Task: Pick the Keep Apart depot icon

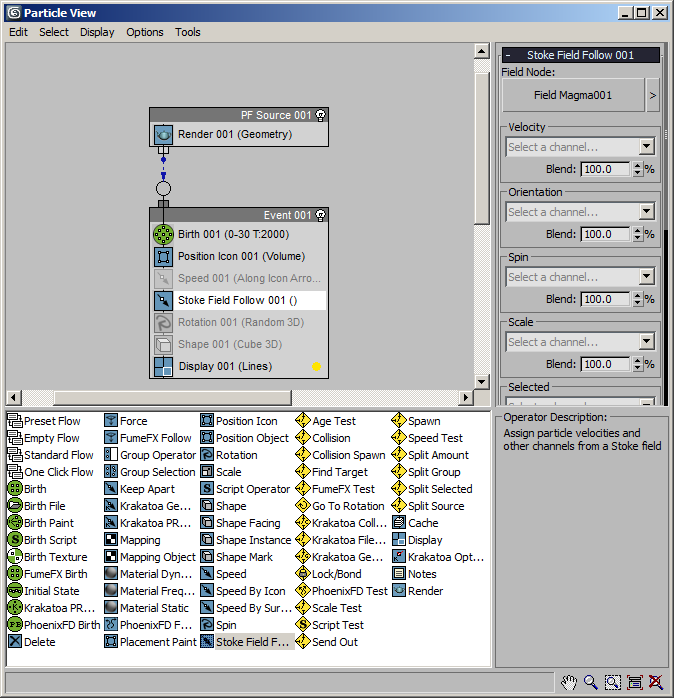Action: point(111,489)
